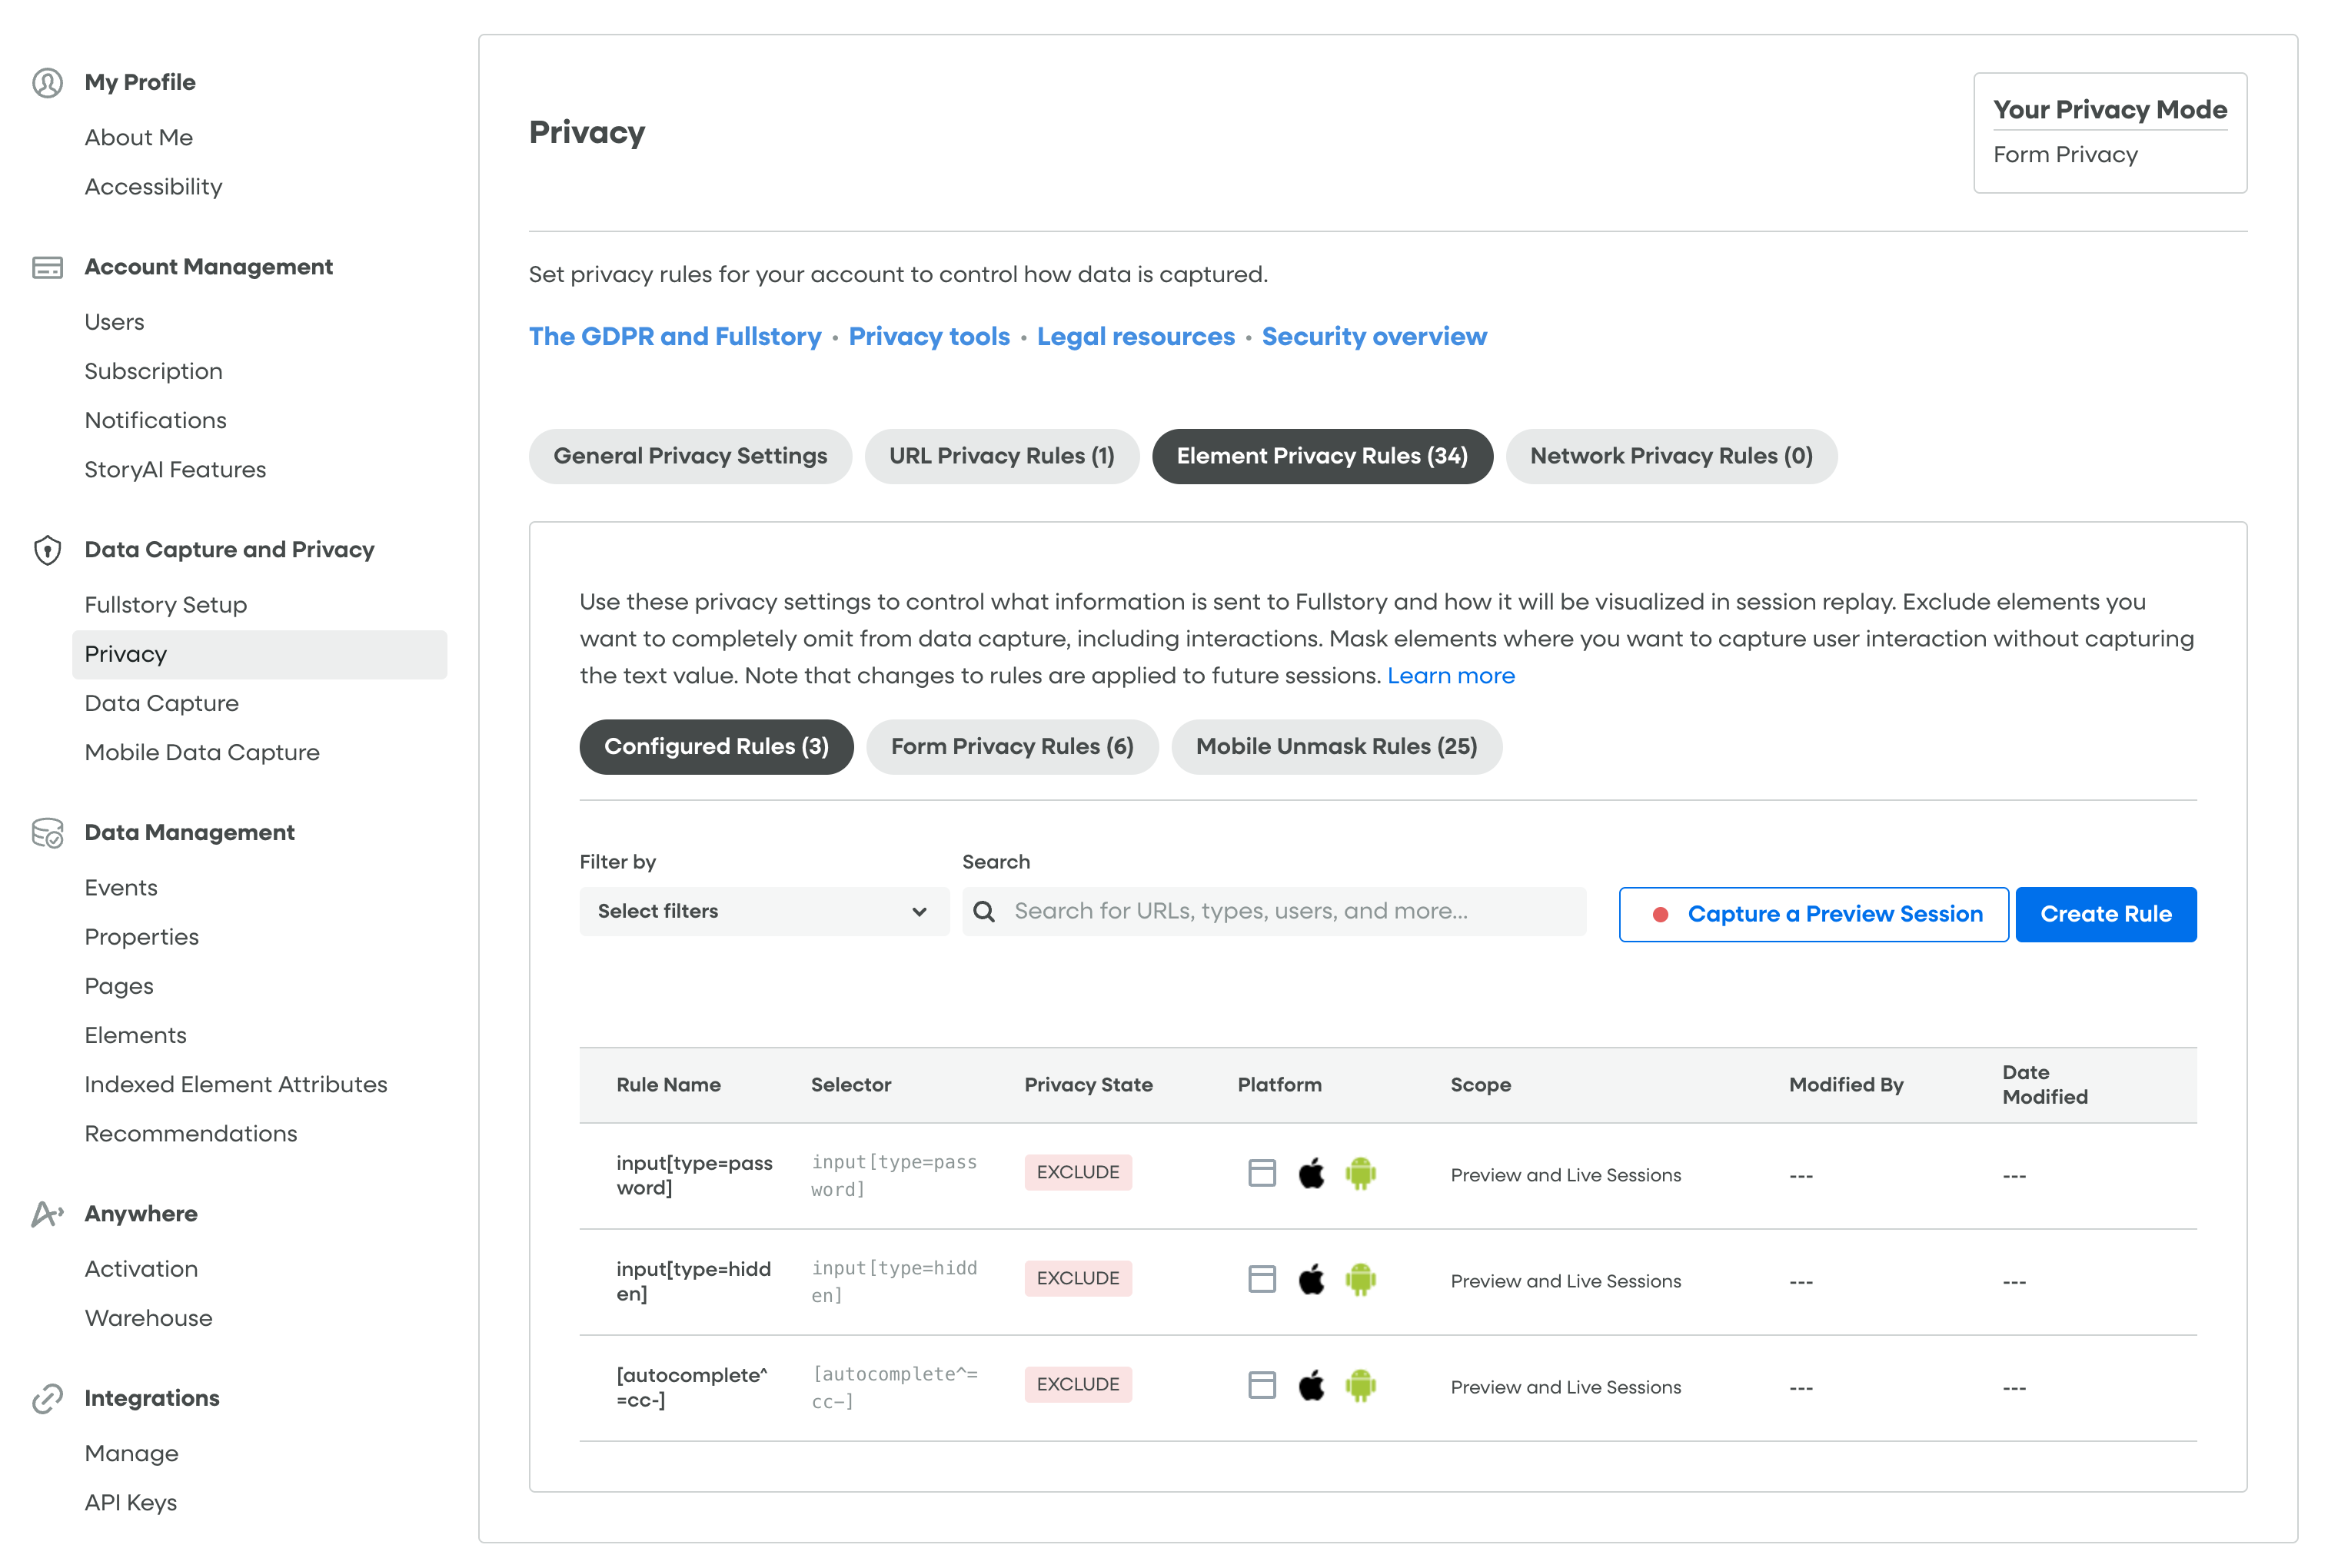2328x1568 pixels.
Task: Click the Data Capture and Privacy shield icon
Action: click(x=46, y=550)
